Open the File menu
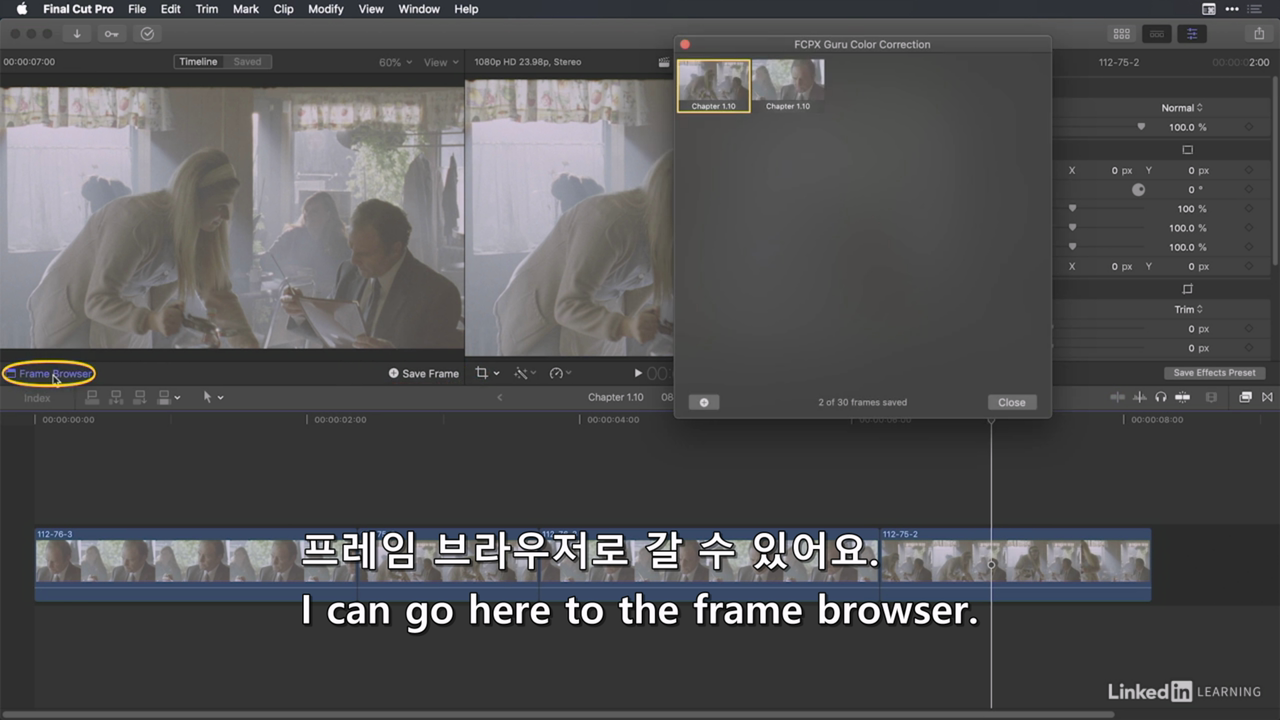 137,9
